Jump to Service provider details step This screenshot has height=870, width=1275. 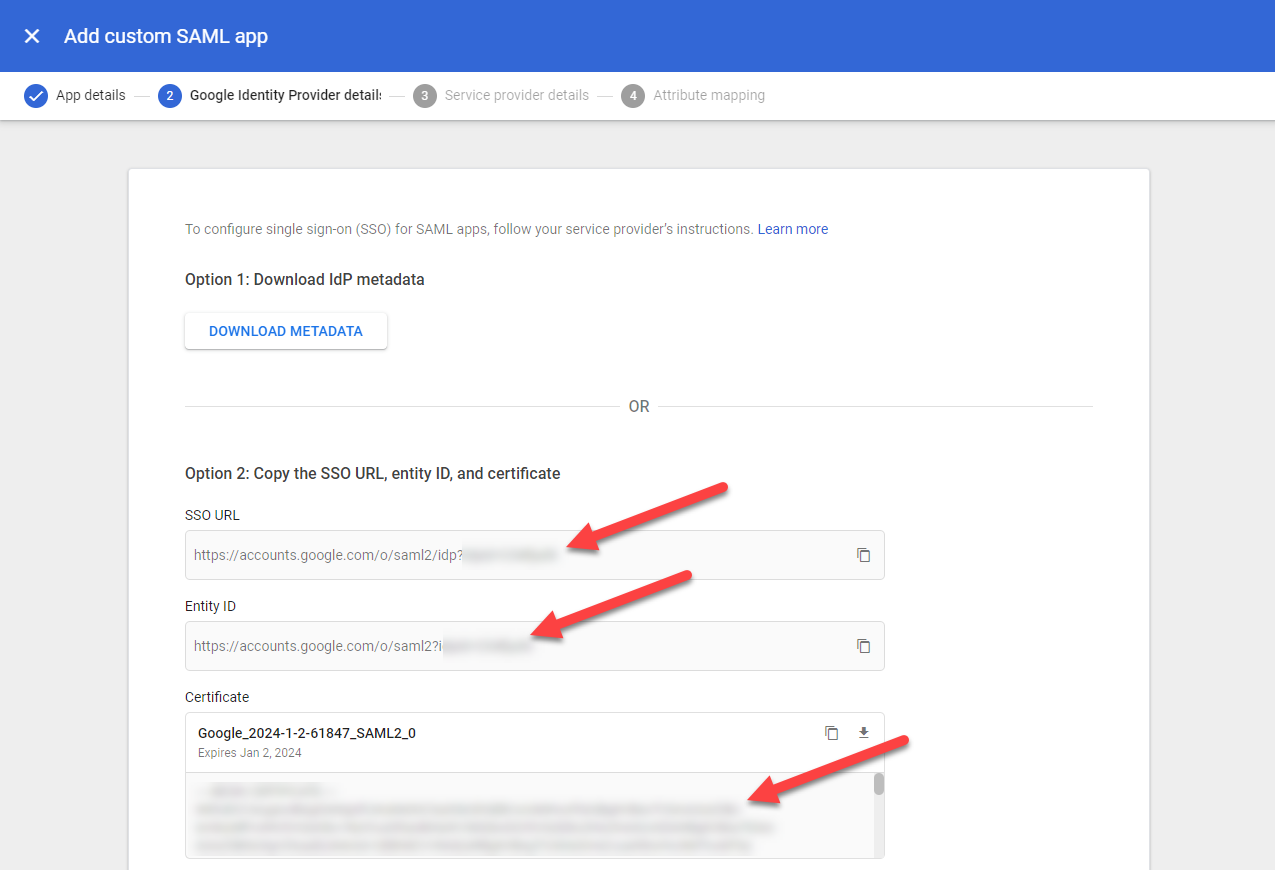coord(516,96)
